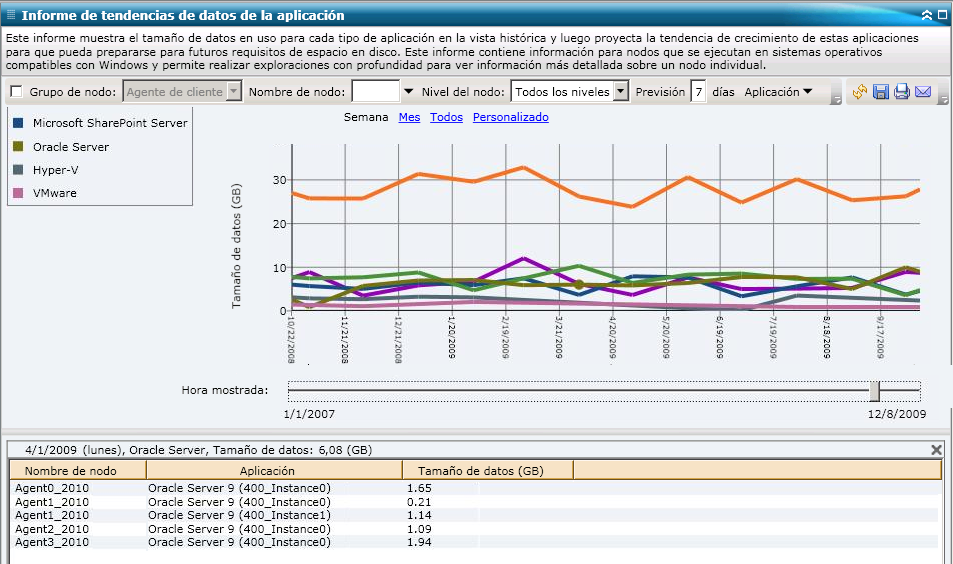Click the Previsión days input field
953x564 pixels.
click(699, 92)
